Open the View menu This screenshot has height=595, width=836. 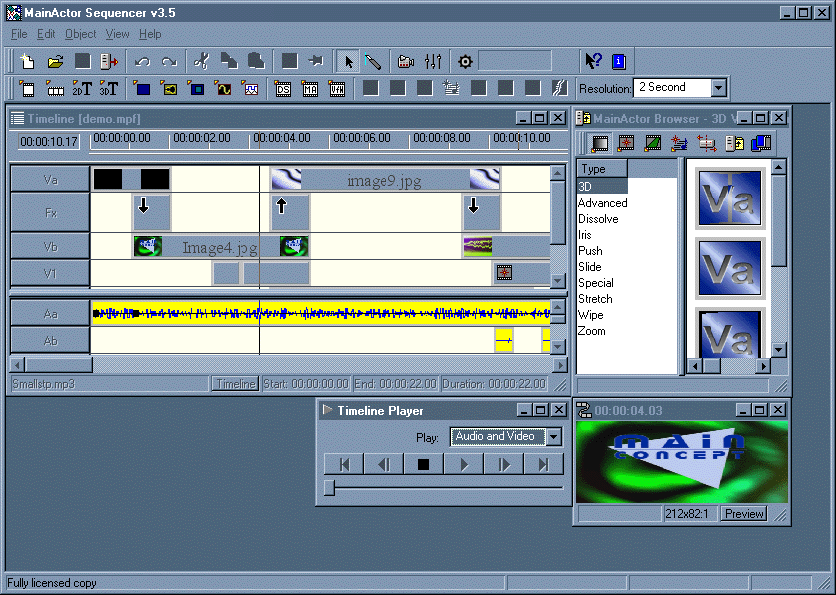[117, 34]
